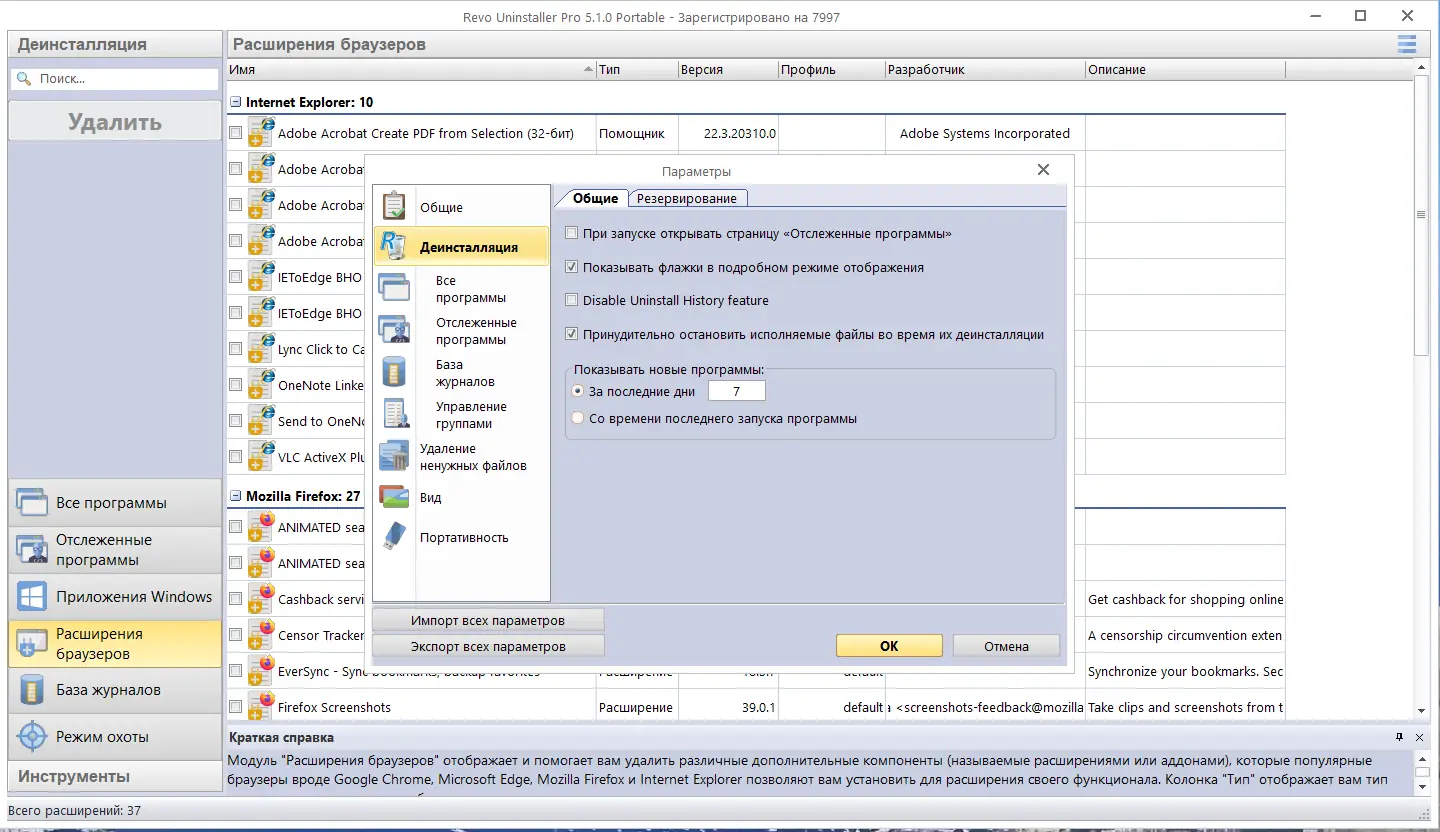Click the status bar text Всего расширений: 37

(x=74, y=810)
